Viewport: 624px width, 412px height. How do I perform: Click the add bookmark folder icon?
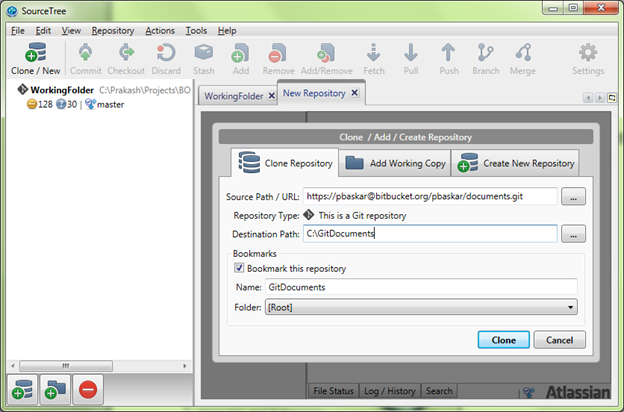point(55,389)
